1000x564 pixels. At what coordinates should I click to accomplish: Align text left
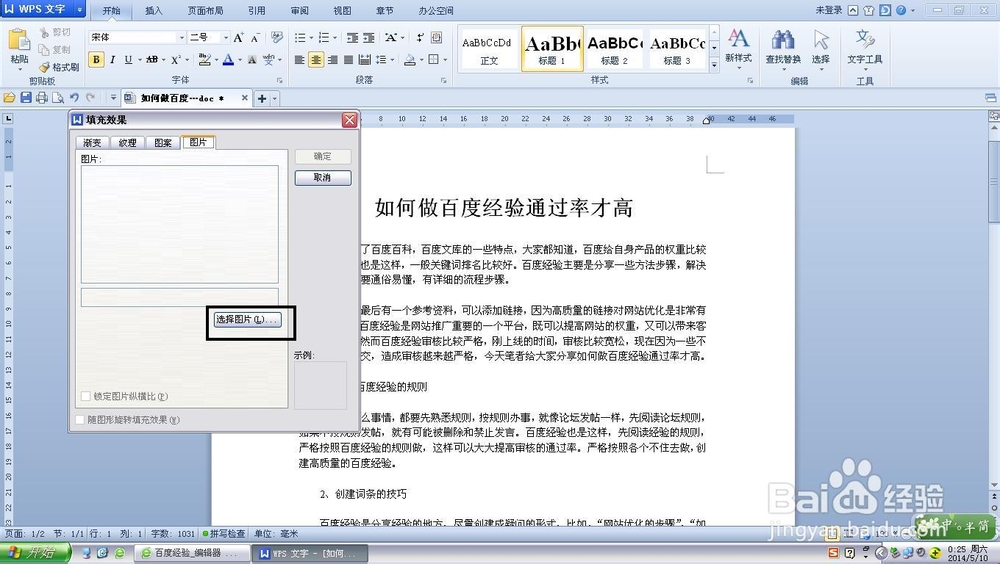point(299,59)
